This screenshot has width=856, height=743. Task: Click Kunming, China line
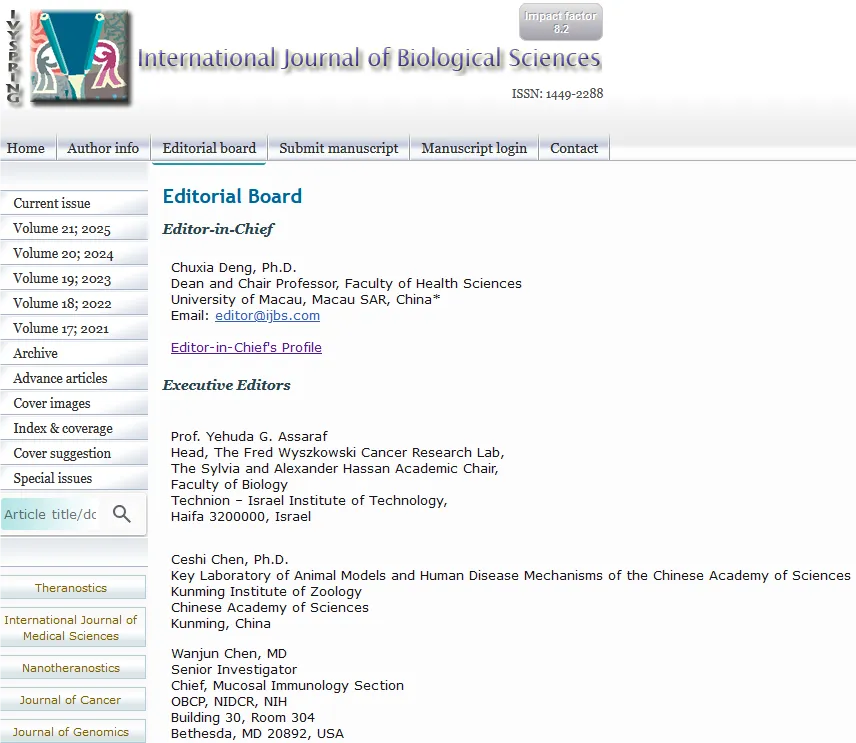pyautogui.click(x=221, y=623)
